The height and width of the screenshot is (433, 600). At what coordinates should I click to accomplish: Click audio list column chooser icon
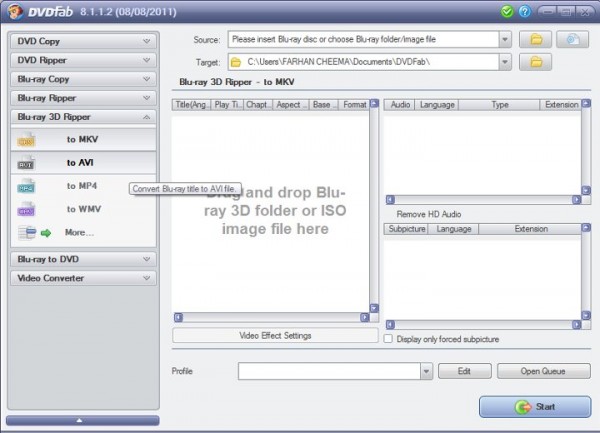coord(586,103)
